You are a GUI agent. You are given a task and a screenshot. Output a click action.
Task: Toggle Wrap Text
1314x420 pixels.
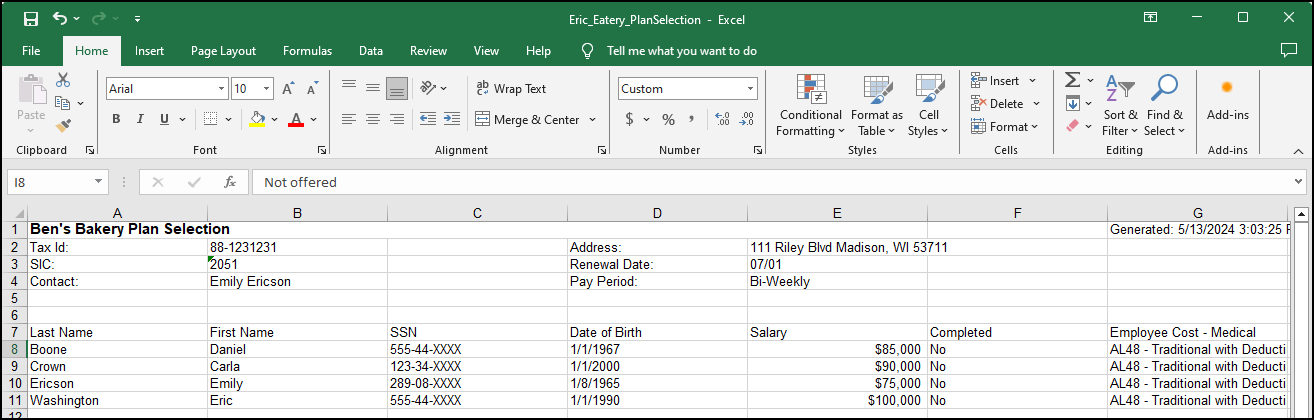point(511,88)
